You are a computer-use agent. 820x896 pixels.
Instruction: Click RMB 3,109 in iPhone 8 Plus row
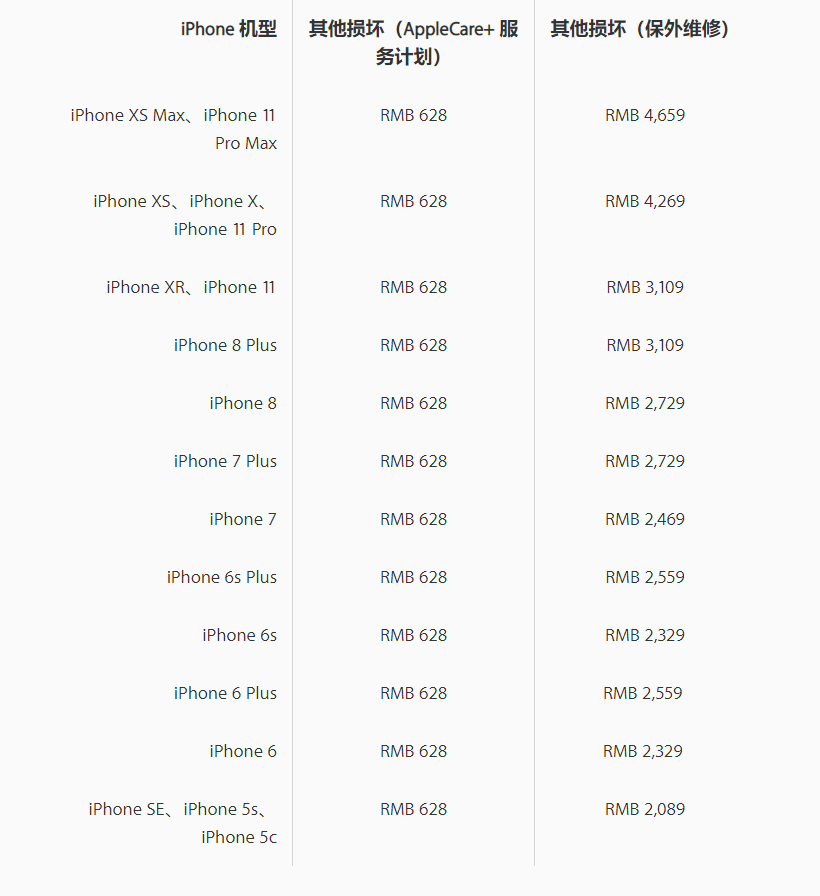pos(645,345)
